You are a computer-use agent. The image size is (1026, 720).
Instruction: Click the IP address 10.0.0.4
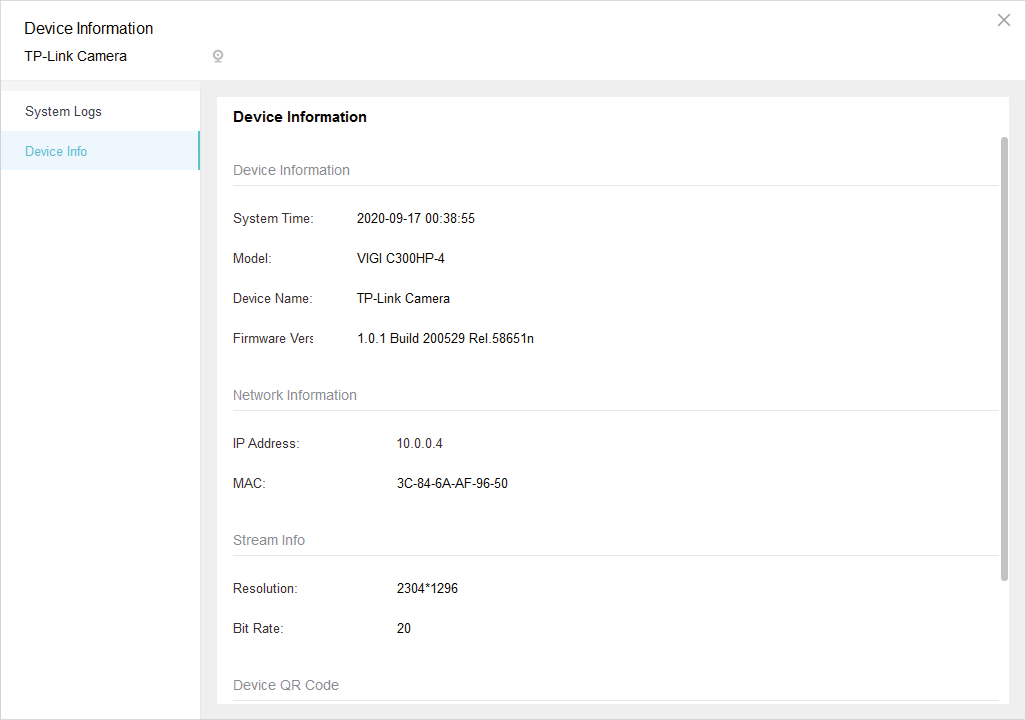coord(419,444)
